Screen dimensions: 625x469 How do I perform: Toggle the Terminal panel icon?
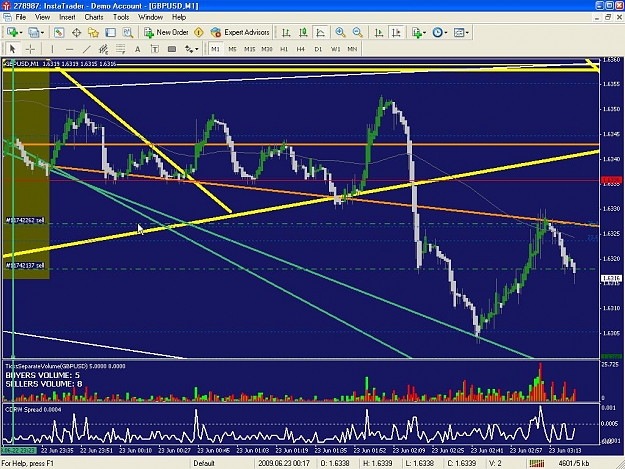coord(110,33)
